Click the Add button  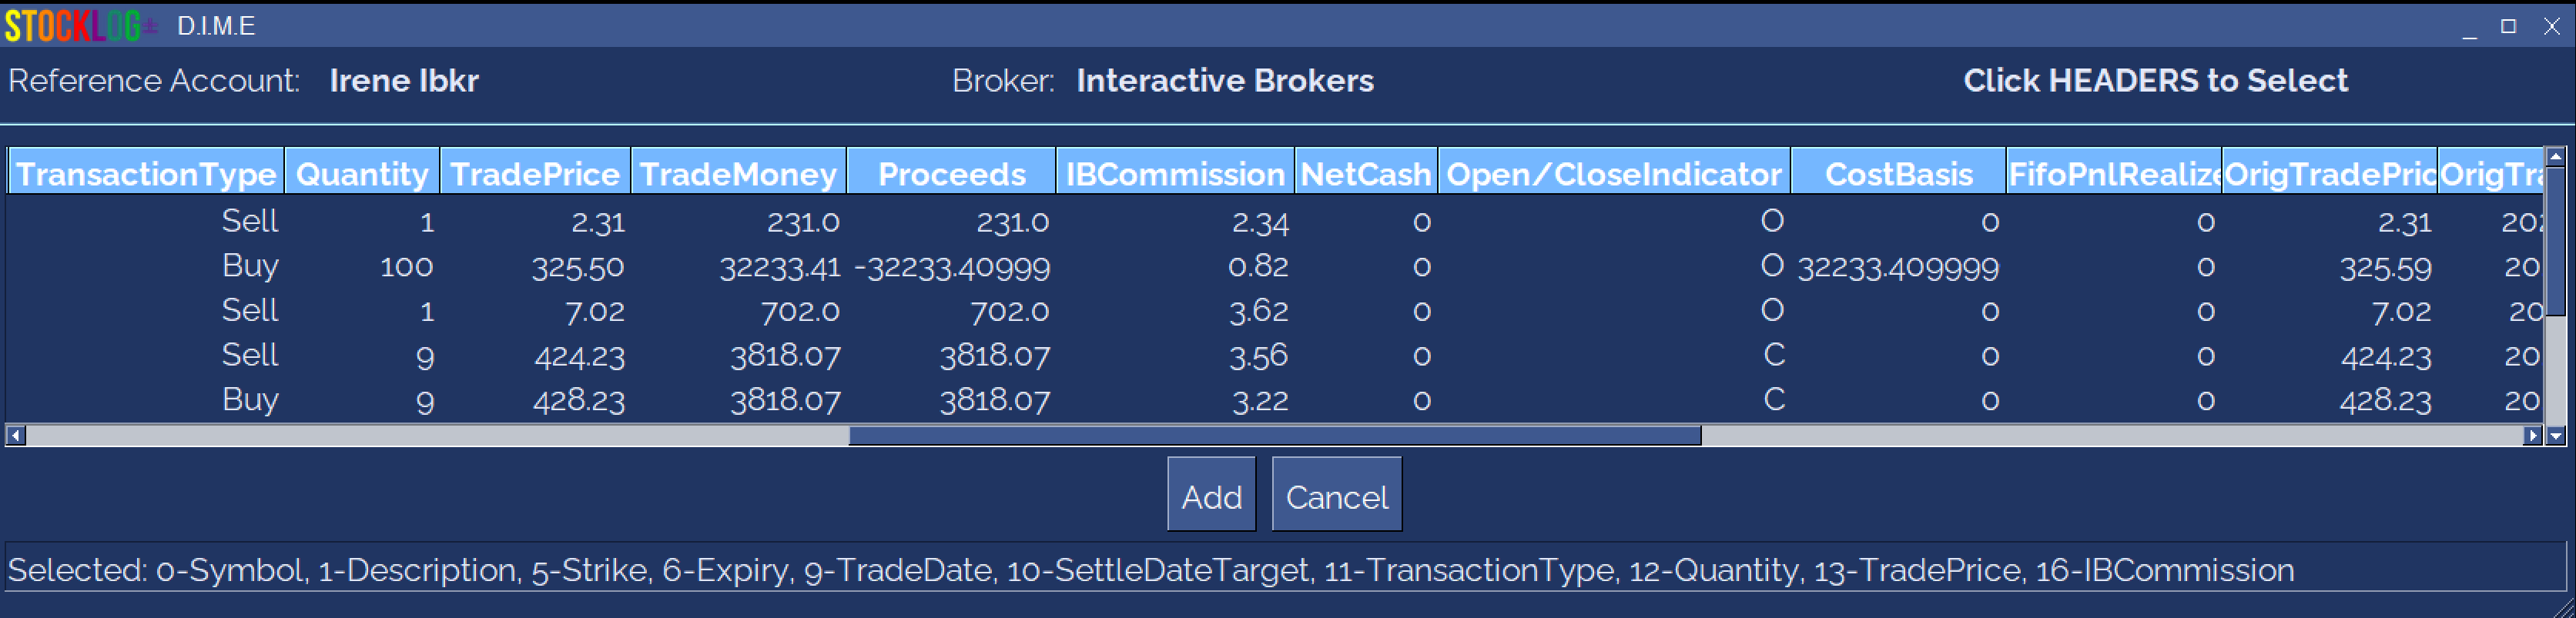(x=1211, y=495)
